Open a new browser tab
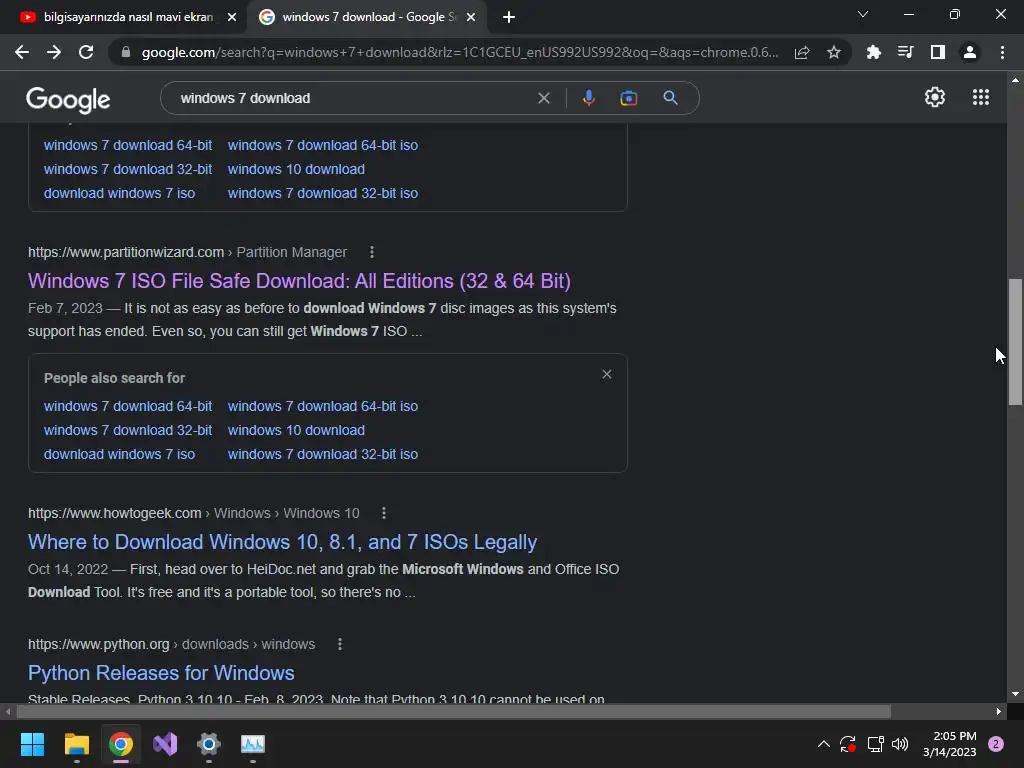This screenshot has width=1024, height=768. pyautogui.click(x=509, y=17)
